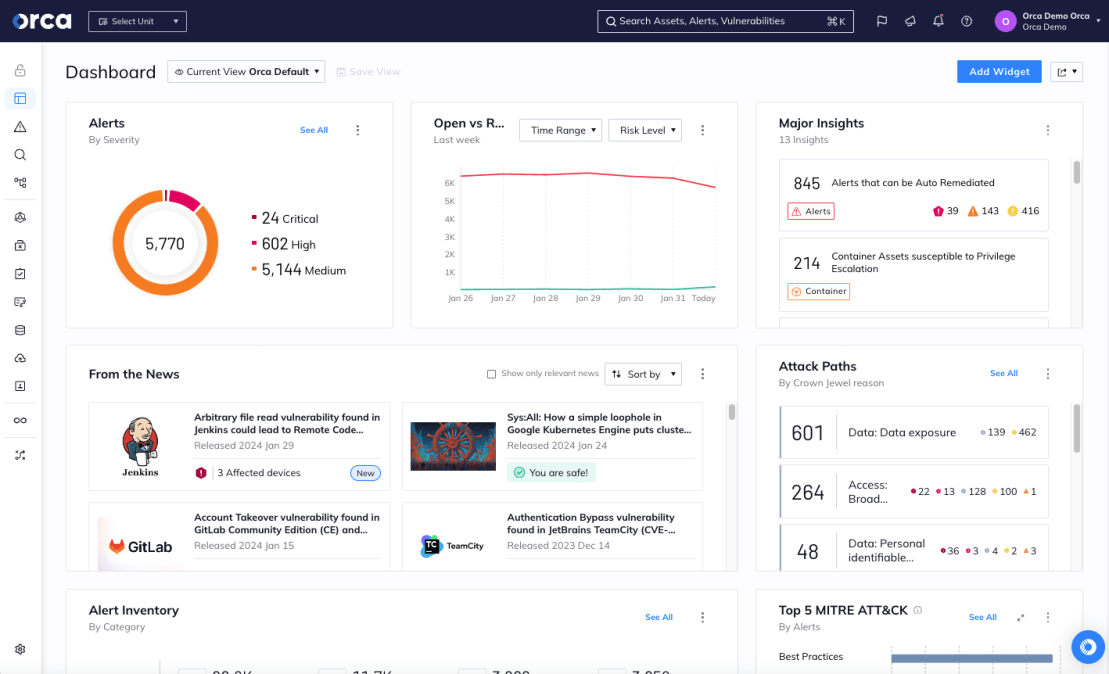Click the user avatar circle
The width and height of the screenshot is (1109, 674).
pyautogui.click(x=1005, y=21)
